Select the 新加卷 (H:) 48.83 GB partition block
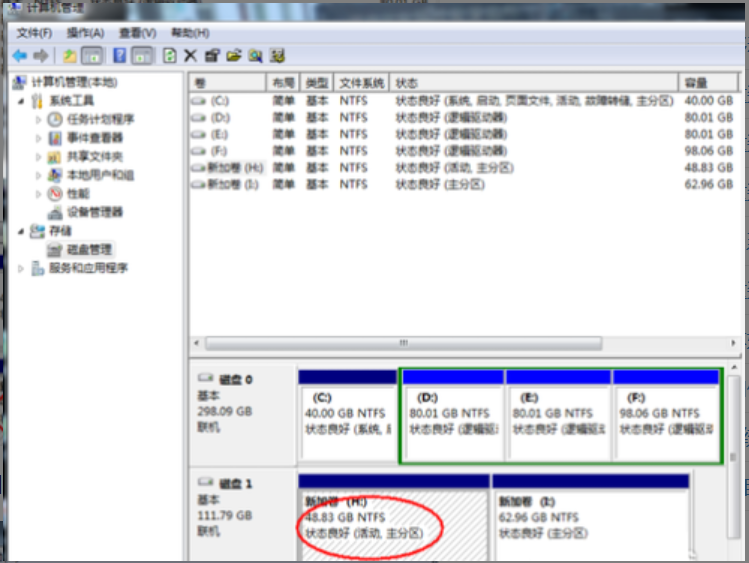 (x=392, y=520)
